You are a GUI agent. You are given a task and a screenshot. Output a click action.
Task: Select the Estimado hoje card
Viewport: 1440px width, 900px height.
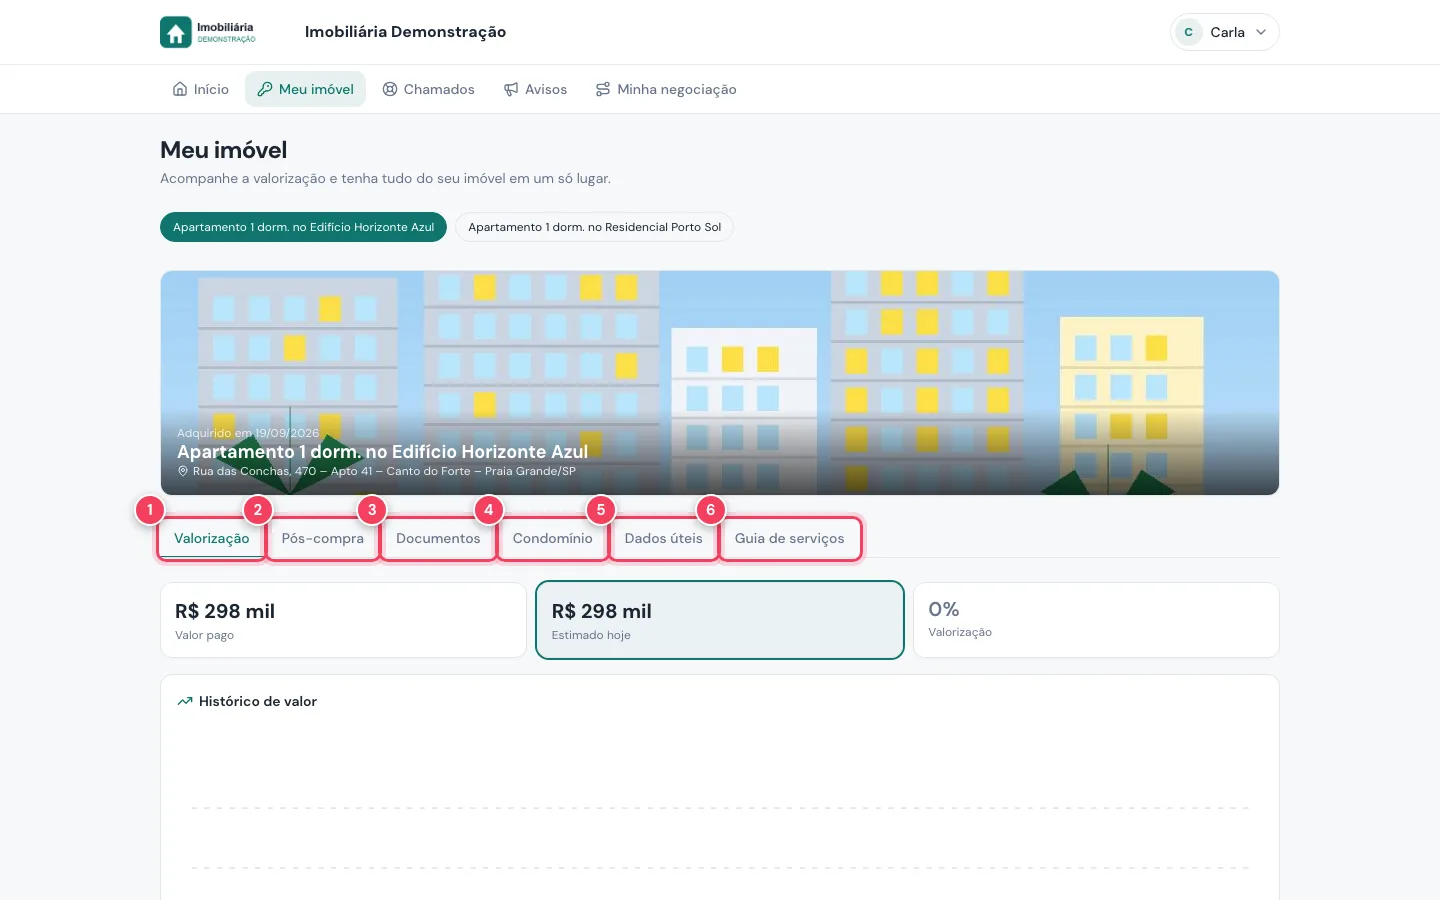click(x=720, y=620)
